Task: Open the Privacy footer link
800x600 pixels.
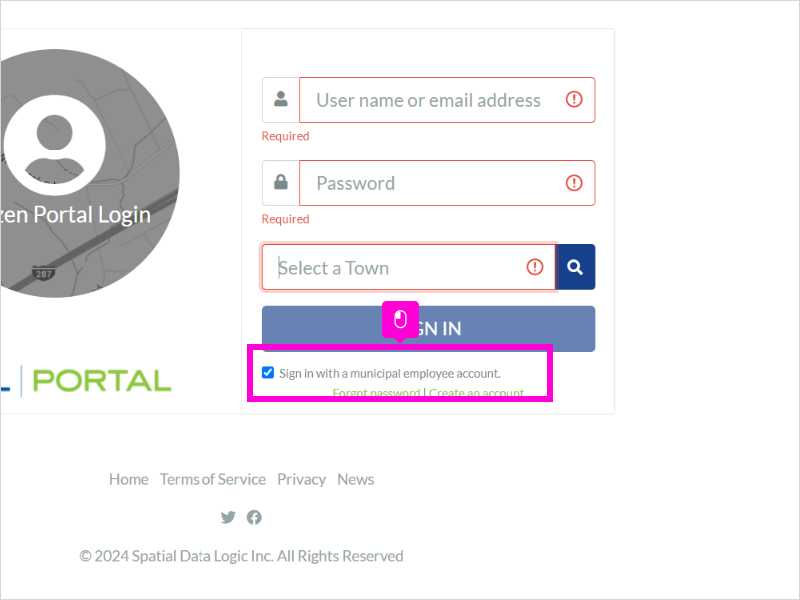Action: click(x=302, y=479)
